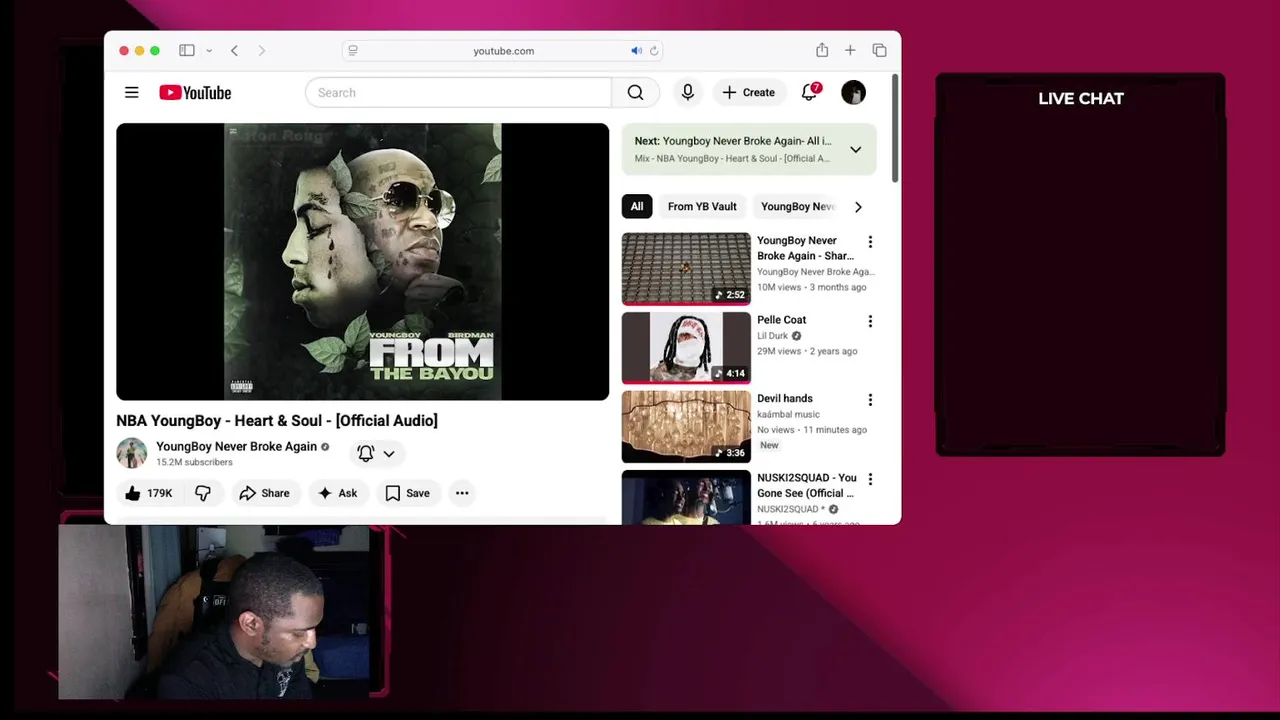Open Safari sidebar dropdown chevron

click(x=209, y=50)
